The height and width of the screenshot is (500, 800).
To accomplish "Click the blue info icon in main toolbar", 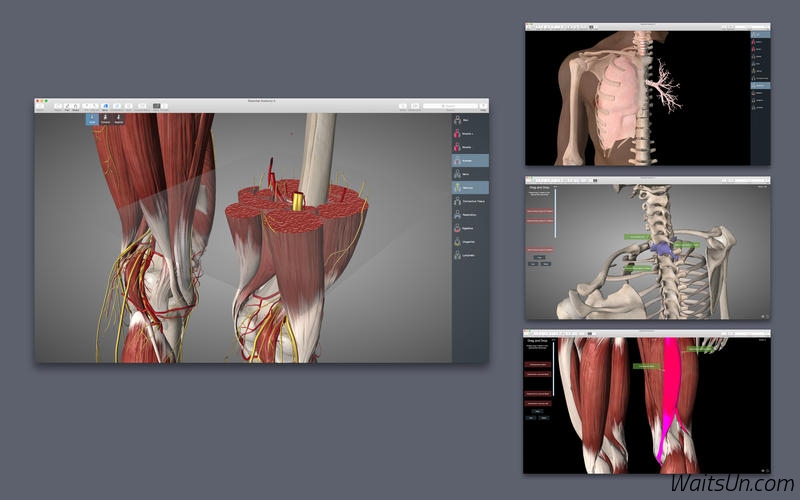I will point(106,107).
